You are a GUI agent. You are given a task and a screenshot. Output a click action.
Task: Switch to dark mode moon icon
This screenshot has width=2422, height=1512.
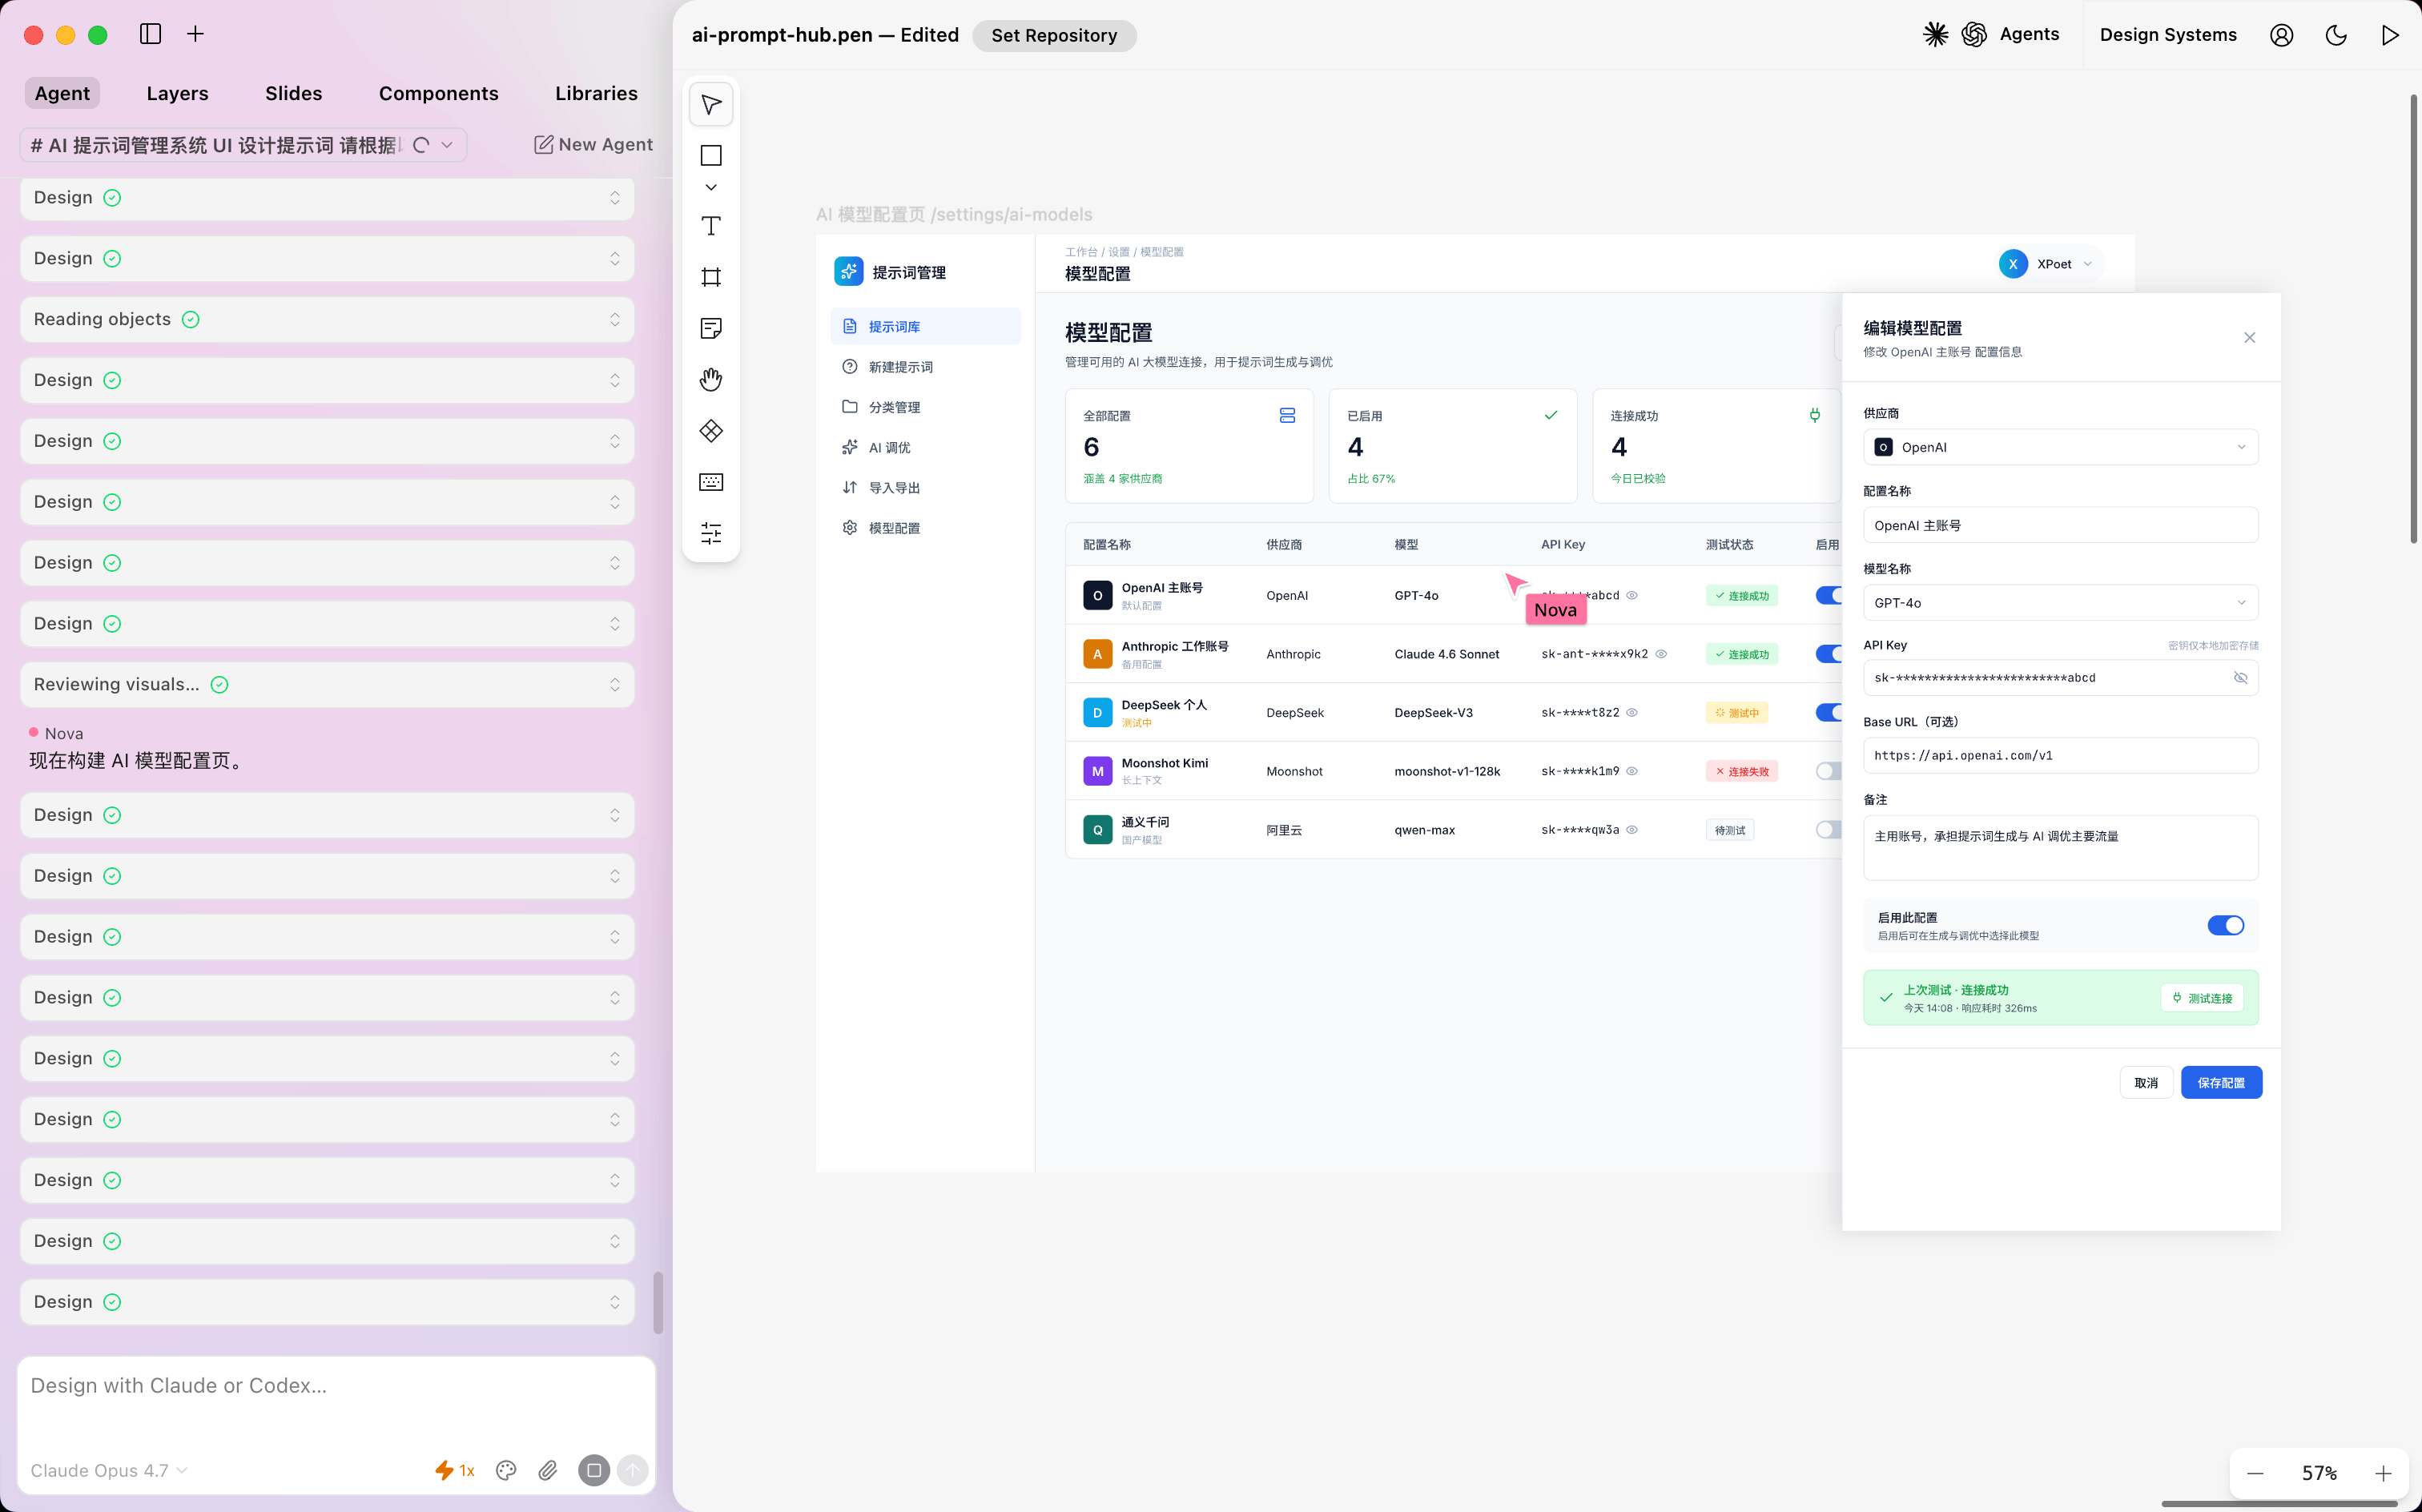[x=2336, y=35]
